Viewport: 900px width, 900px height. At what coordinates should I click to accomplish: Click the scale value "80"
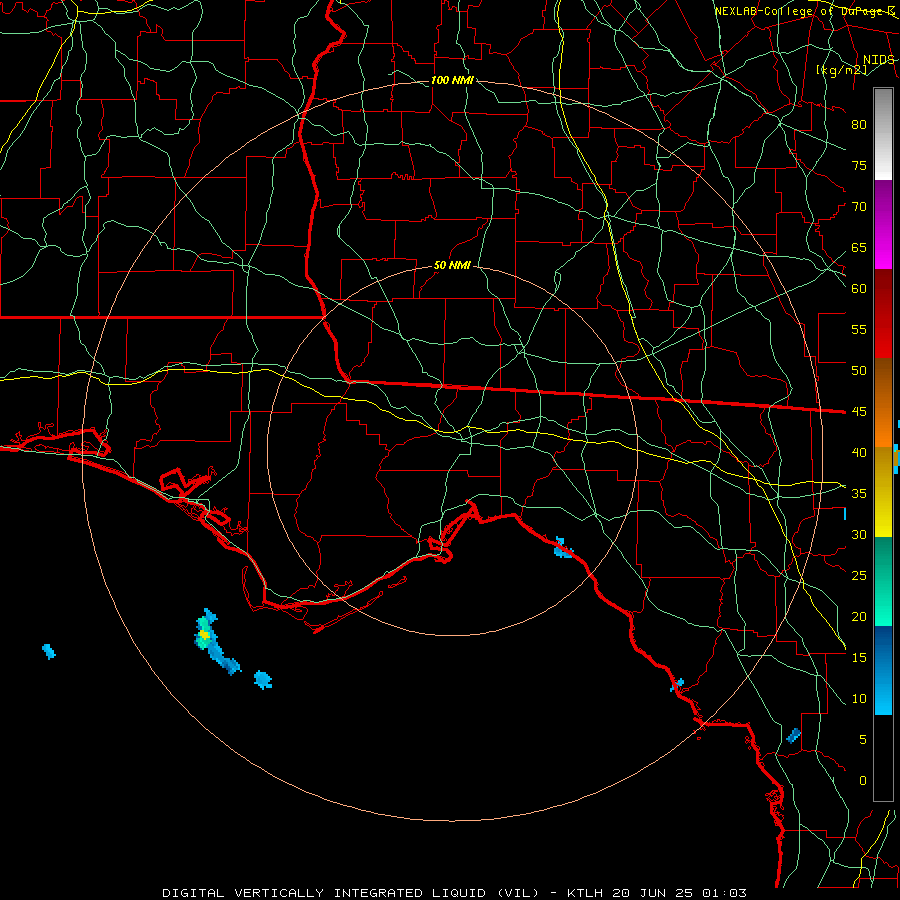point(859,125)
